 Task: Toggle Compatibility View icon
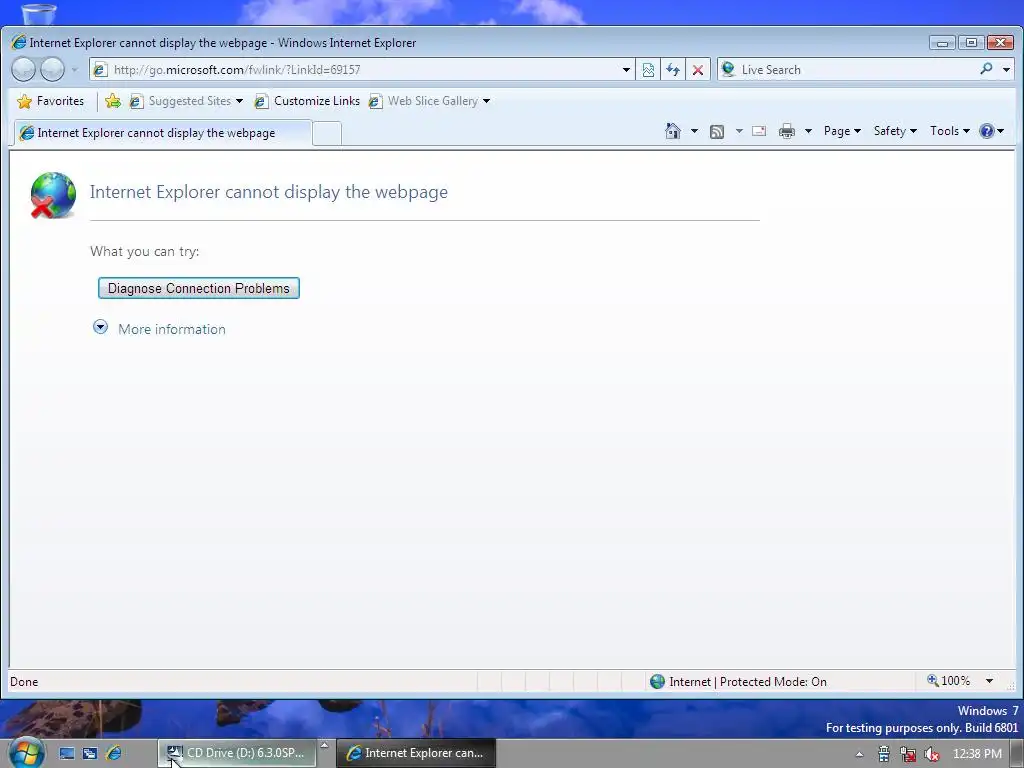tap(648, 70)
